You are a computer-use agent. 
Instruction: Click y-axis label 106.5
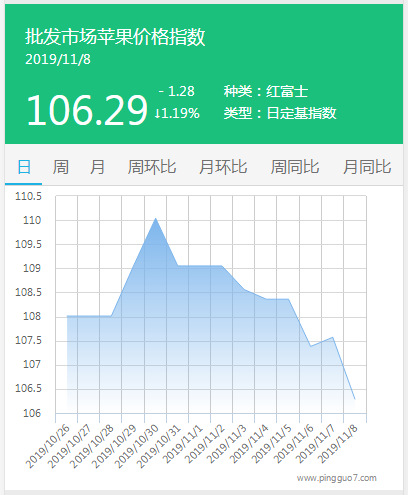(x=28, y=388)
